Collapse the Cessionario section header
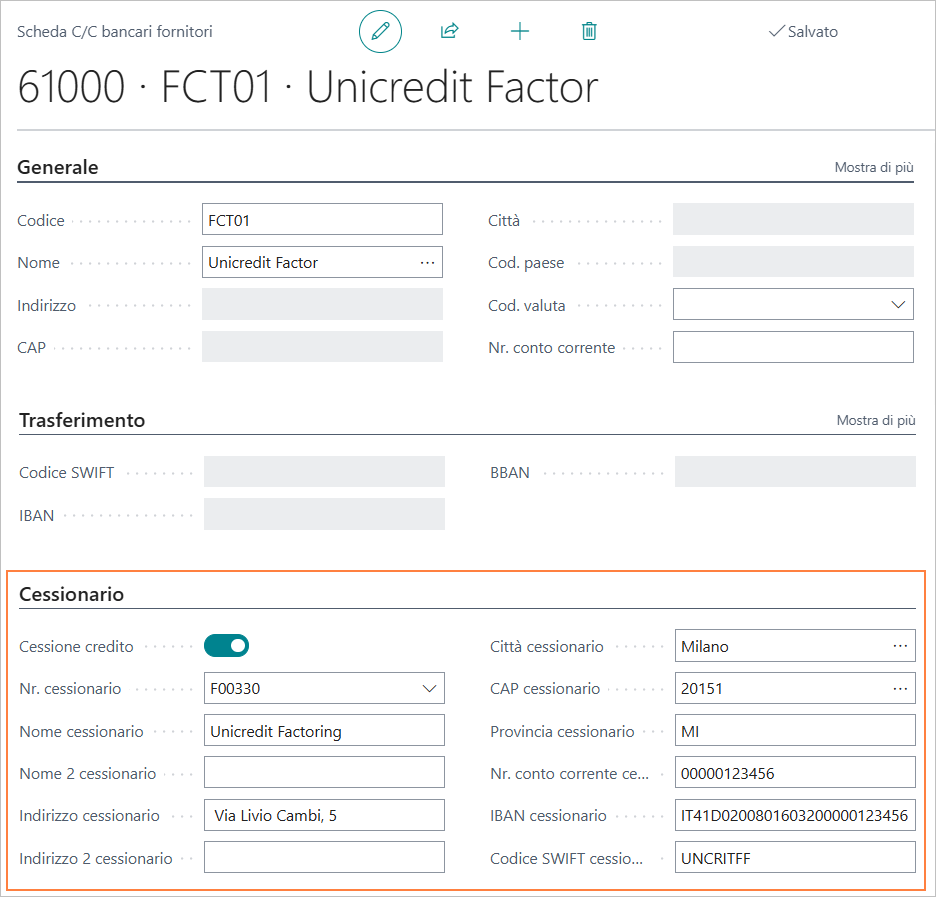The image size is (936, 897). [72, 595]
